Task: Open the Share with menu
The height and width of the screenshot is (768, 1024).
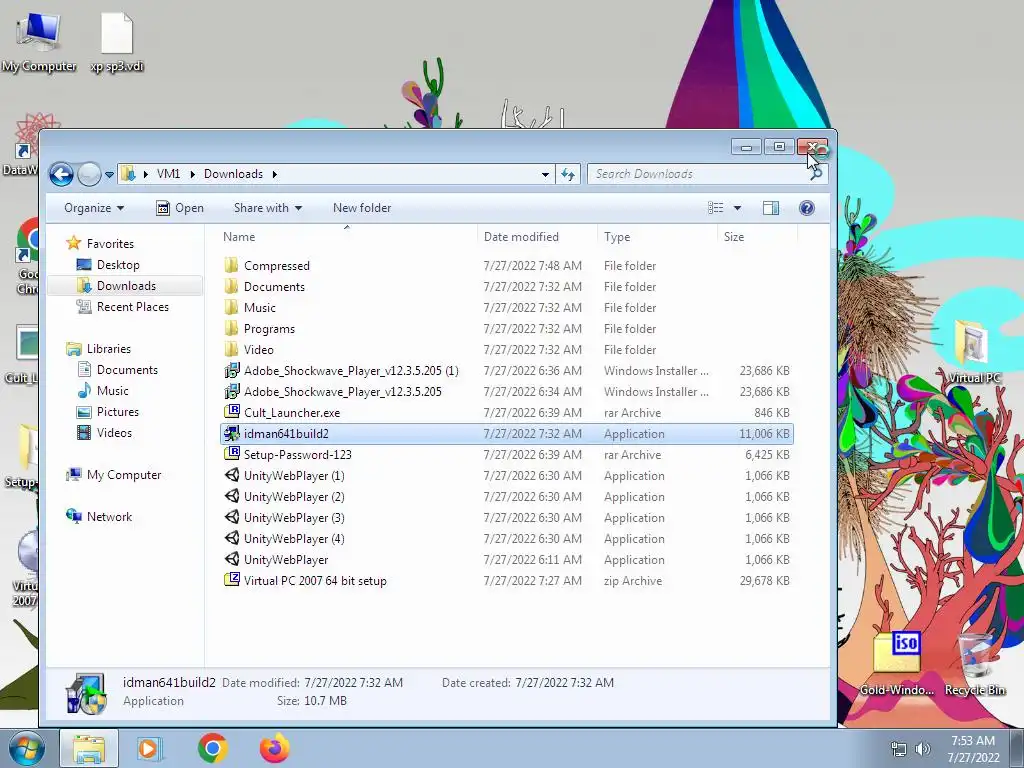Action: pos(268,208)
